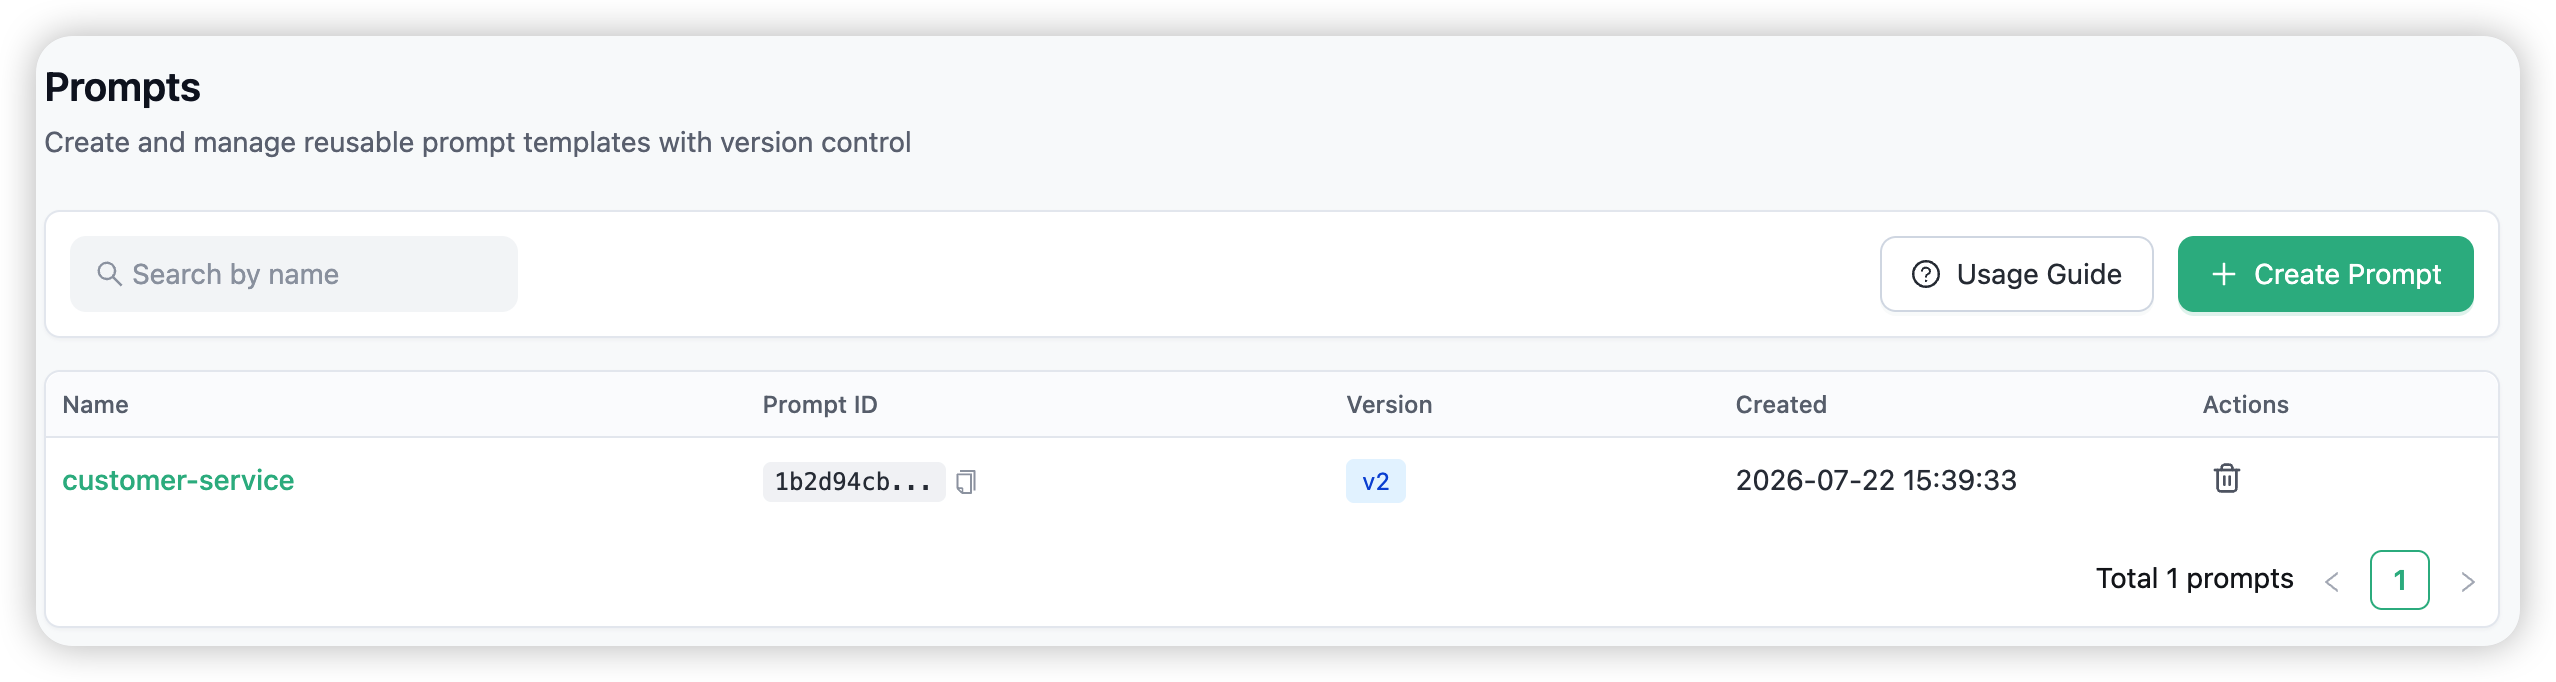Image resolution: width=2556 pixels, height=682 pixels.
Task: Click the Created column header
Action: 1780,405
